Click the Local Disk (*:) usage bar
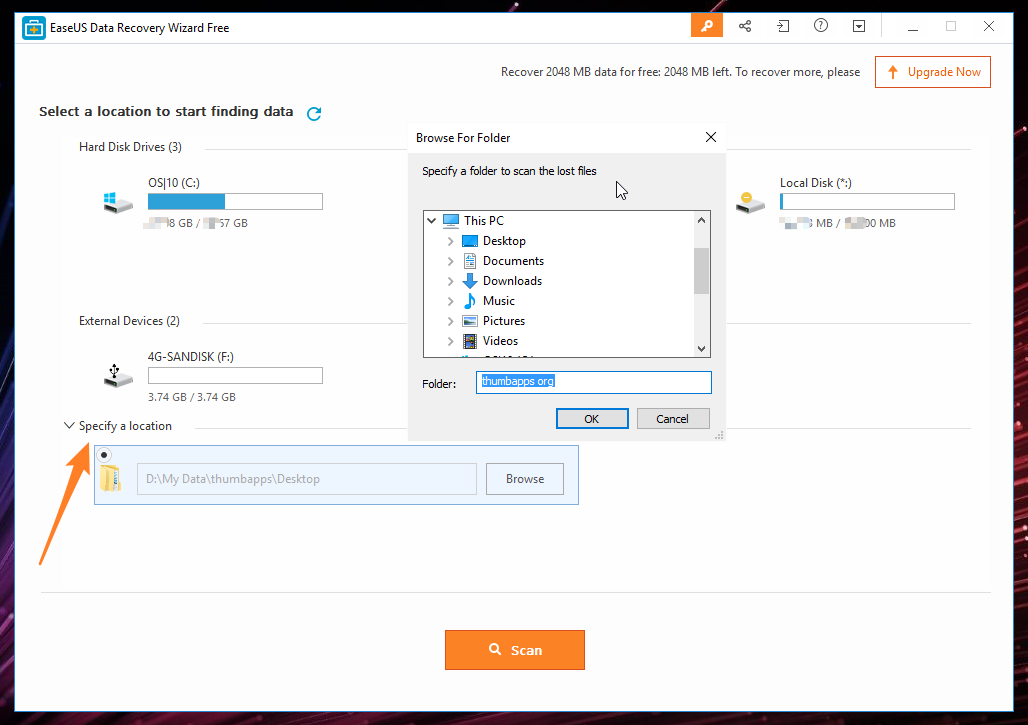 pos(867,201)
